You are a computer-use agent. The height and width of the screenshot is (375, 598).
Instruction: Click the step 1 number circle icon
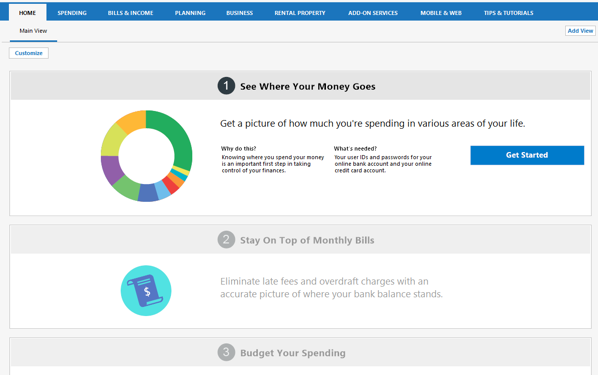click(226, 86)
